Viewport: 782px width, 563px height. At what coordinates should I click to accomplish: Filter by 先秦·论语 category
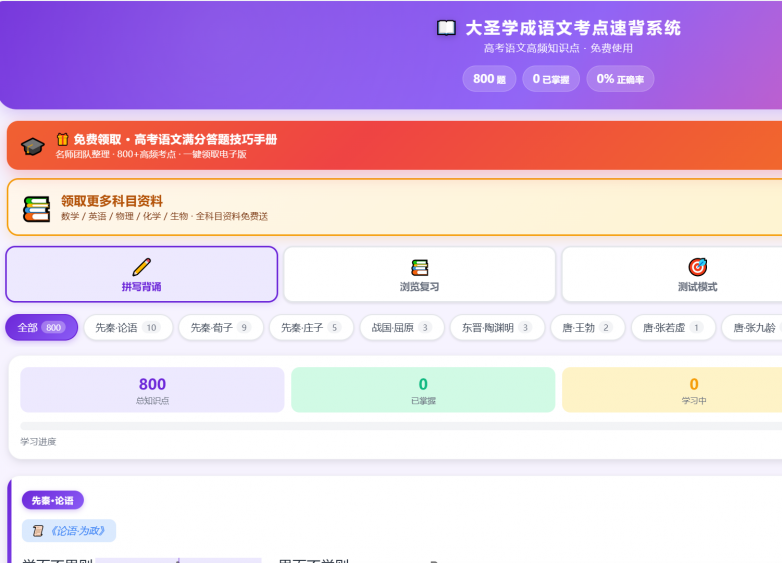click(x=128, y=328)
